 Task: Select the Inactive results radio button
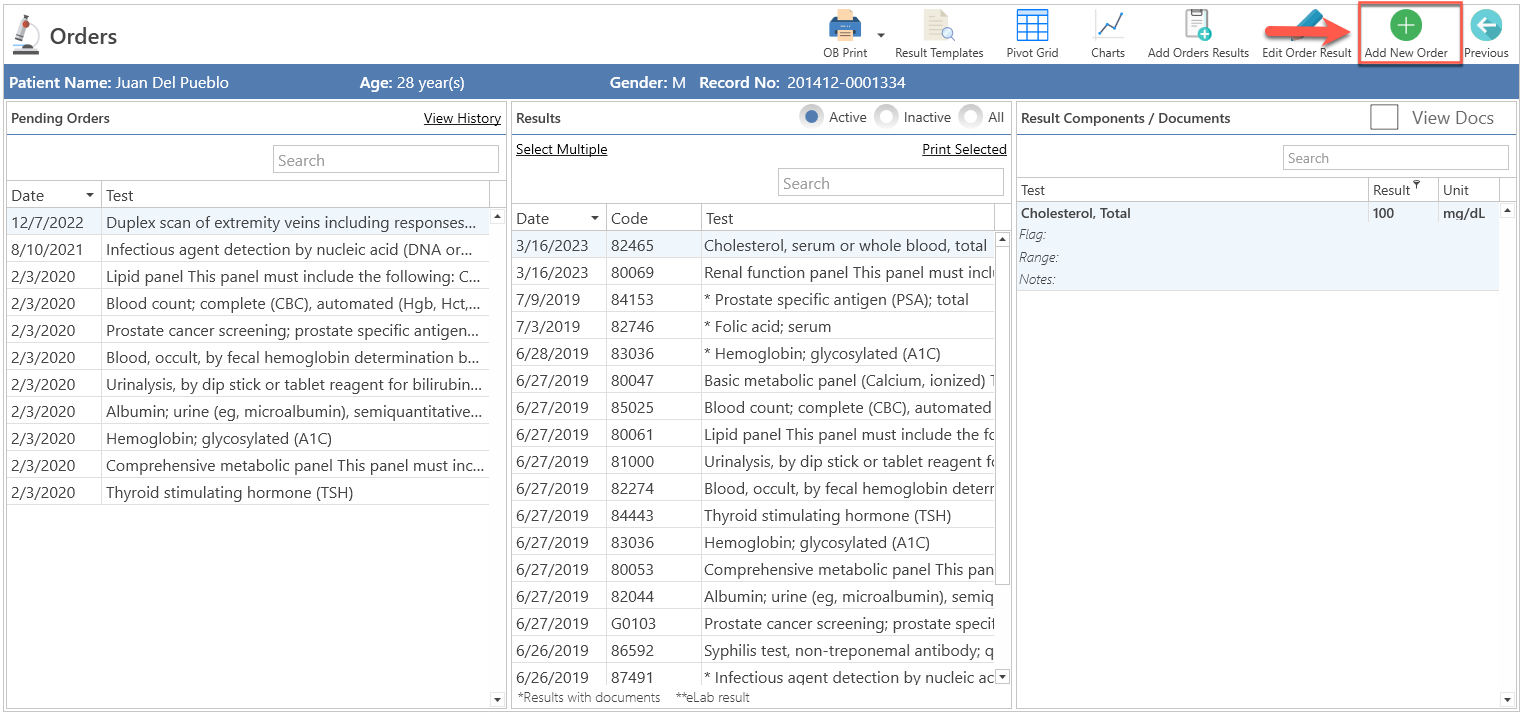click(x=886, y=117)
